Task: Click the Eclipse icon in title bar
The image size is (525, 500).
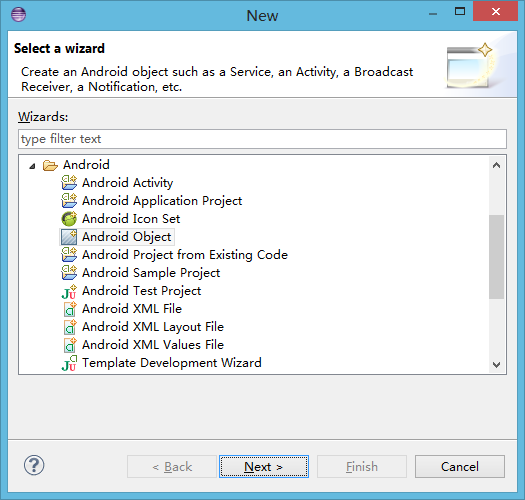Action: (18, 14)
